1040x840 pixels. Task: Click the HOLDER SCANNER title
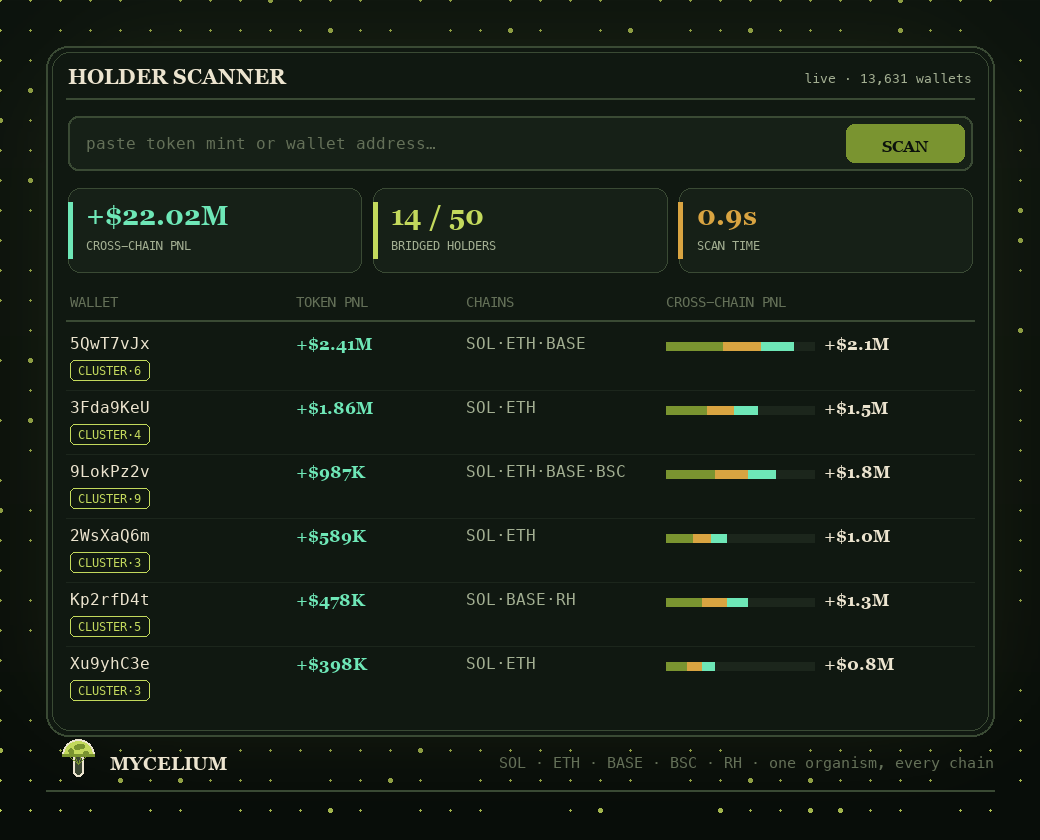coord(177,77)
